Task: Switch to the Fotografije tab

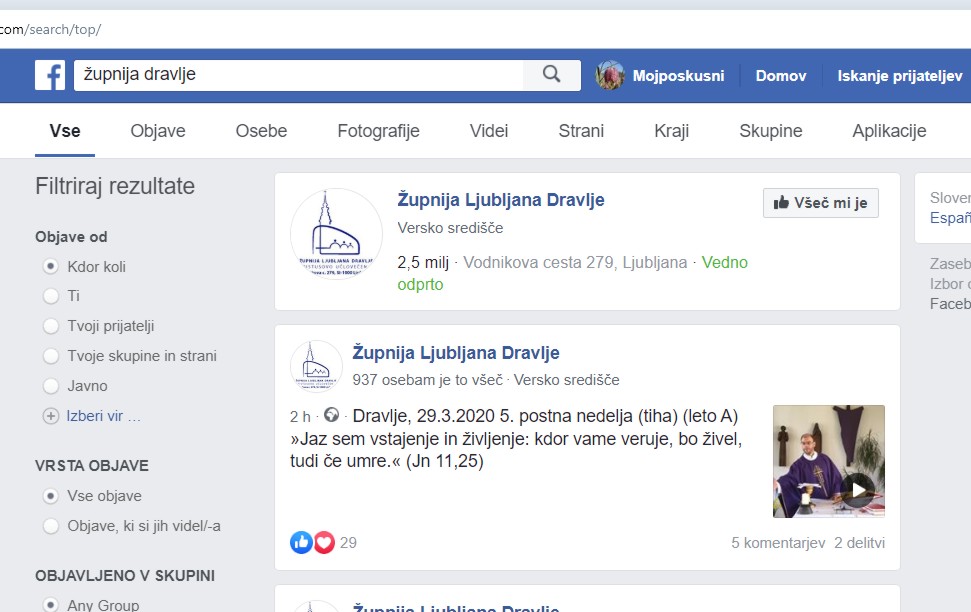Action: [378, 131]
